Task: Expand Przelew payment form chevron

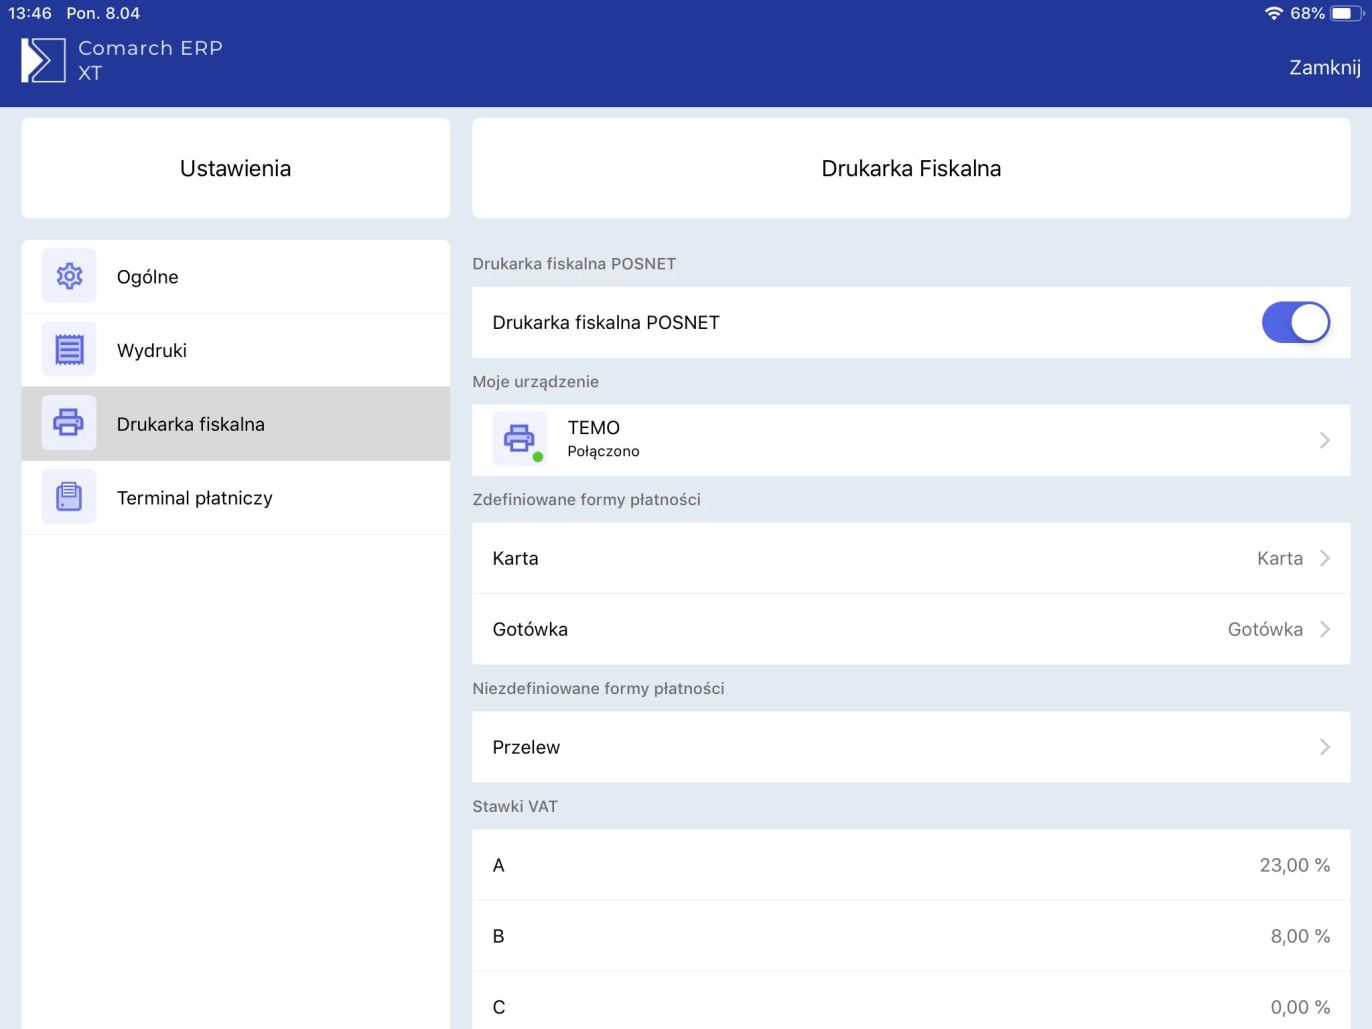Action: pos(1324,747)
